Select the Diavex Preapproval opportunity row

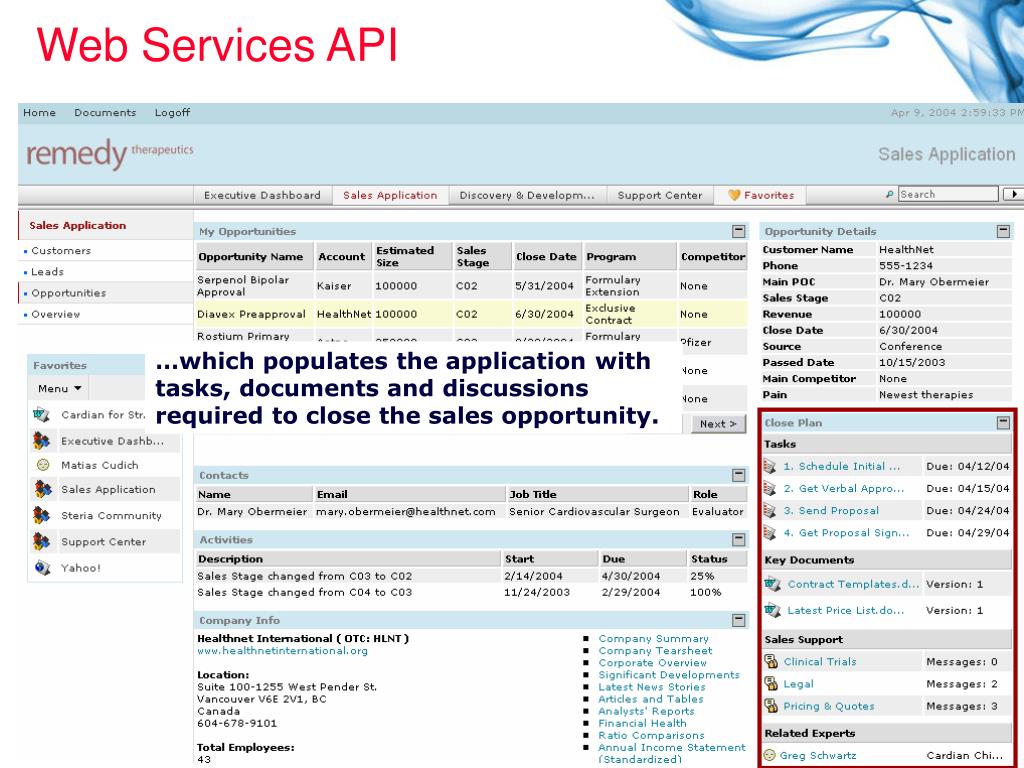click(x=471, y=314)
